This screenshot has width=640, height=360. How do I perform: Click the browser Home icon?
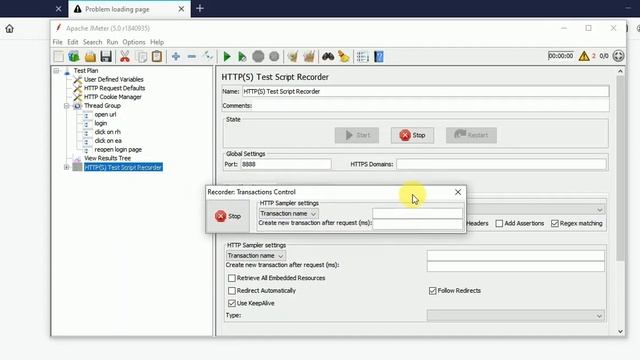coord(9,29)
